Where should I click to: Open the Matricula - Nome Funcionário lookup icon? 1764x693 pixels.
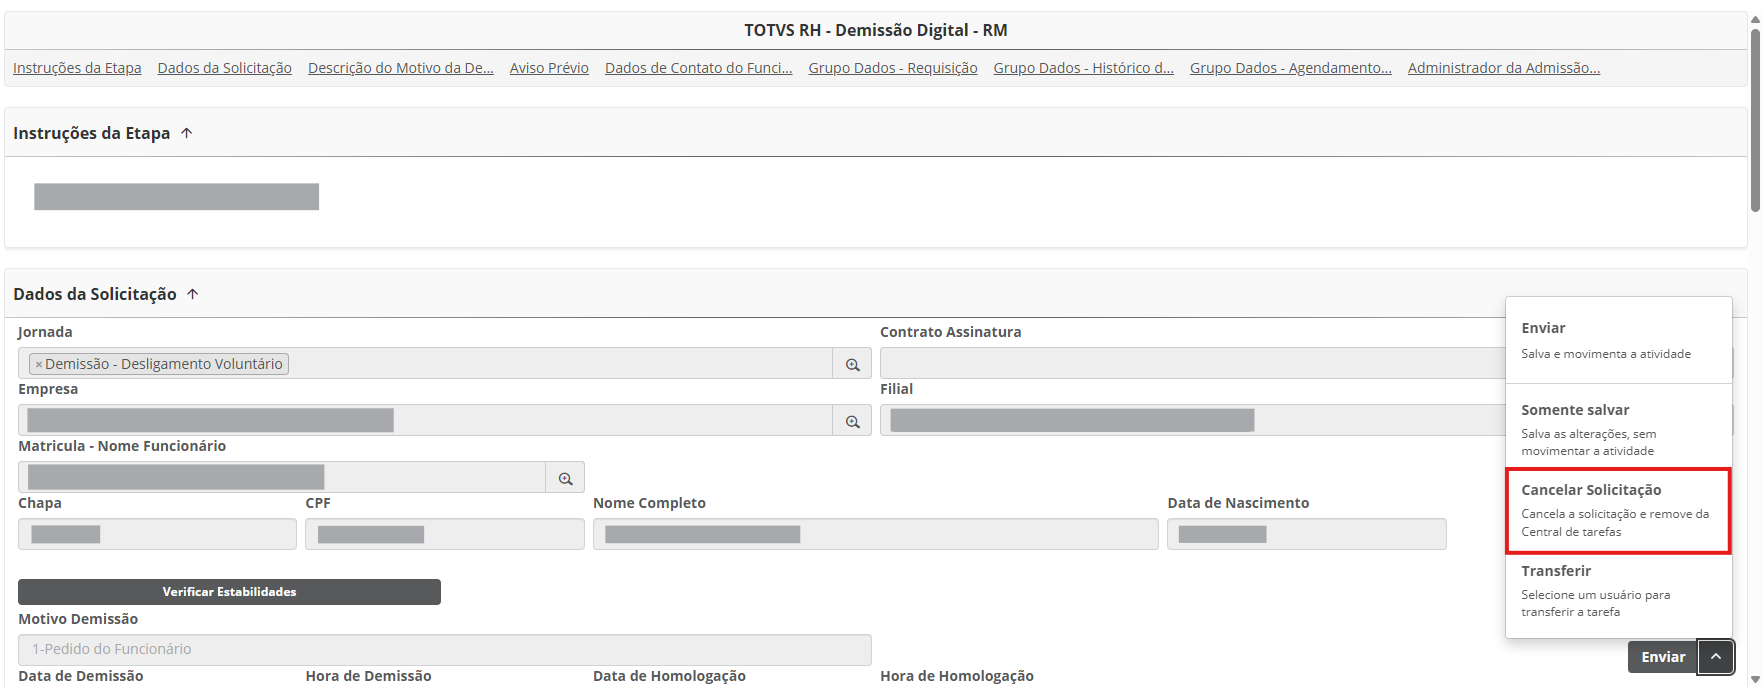565,478
